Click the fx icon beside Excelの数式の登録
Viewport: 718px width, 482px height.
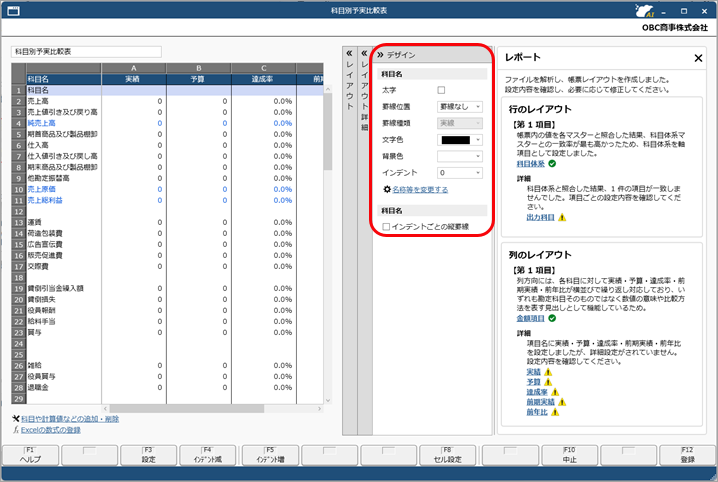[16, 430]
